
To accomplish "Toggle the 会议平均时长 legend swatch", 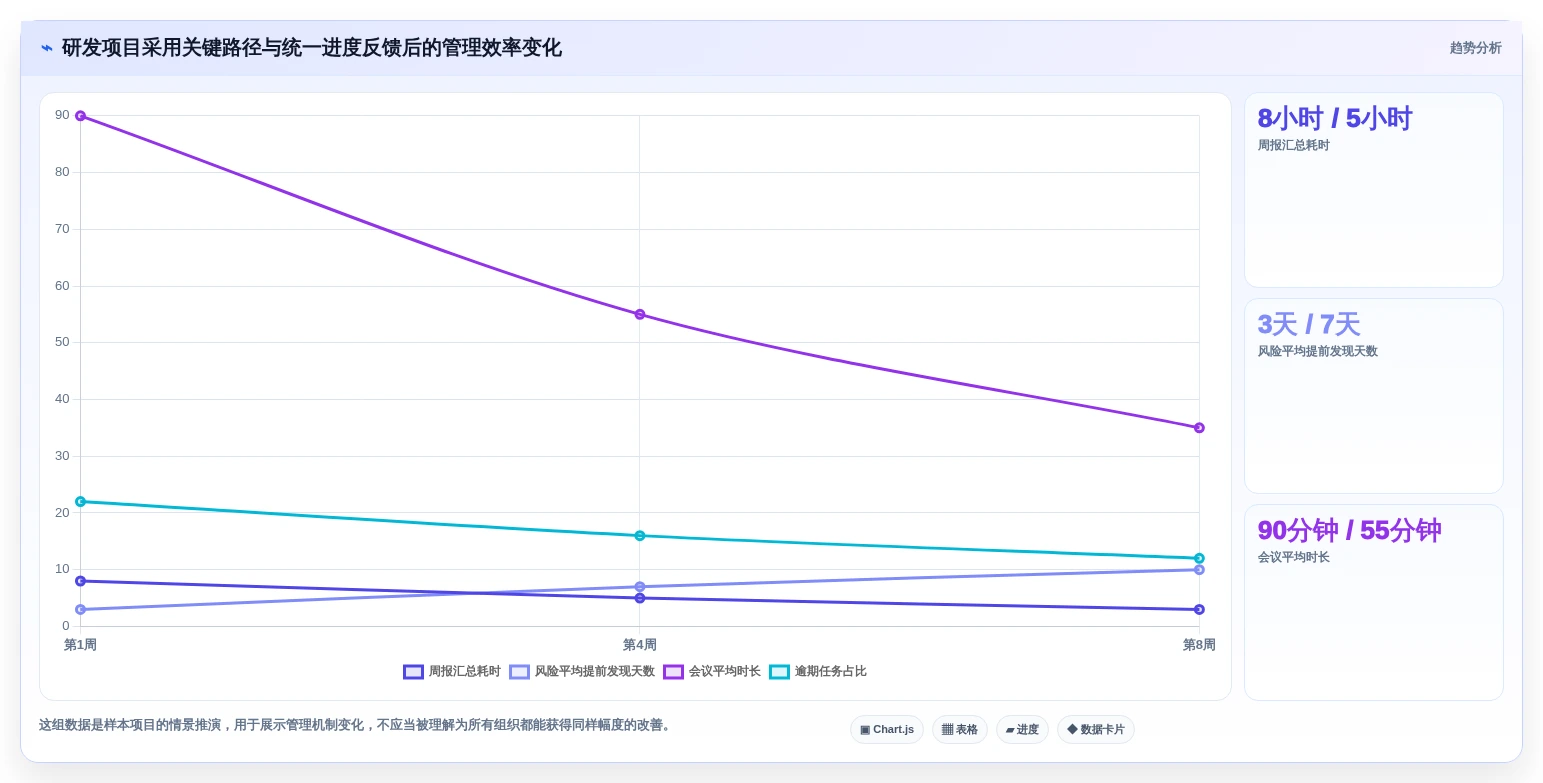I will pos(674,672).
